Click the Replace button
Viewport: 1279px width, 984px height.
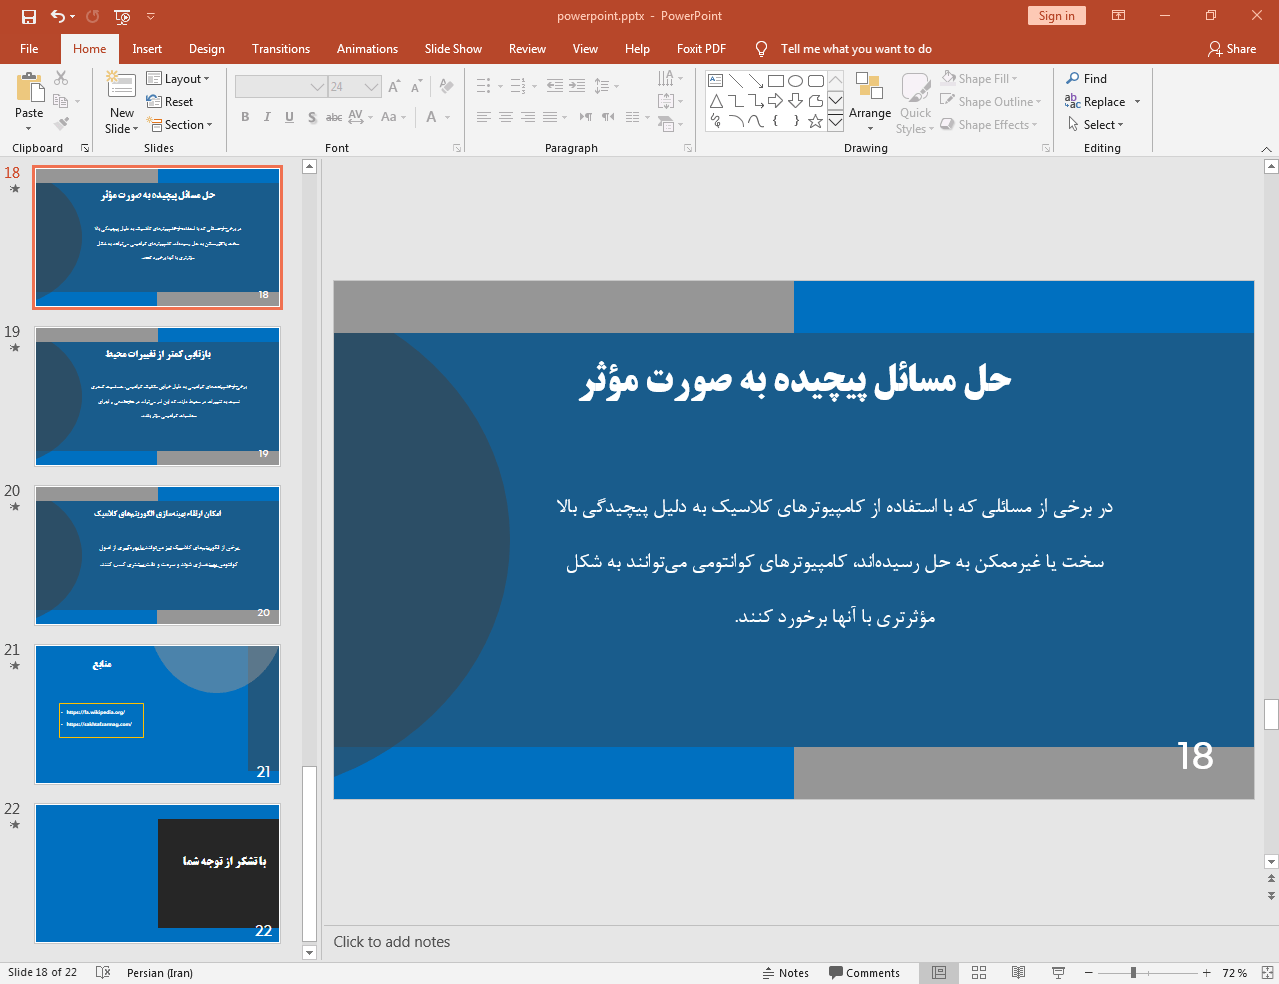coord(1096,101)
